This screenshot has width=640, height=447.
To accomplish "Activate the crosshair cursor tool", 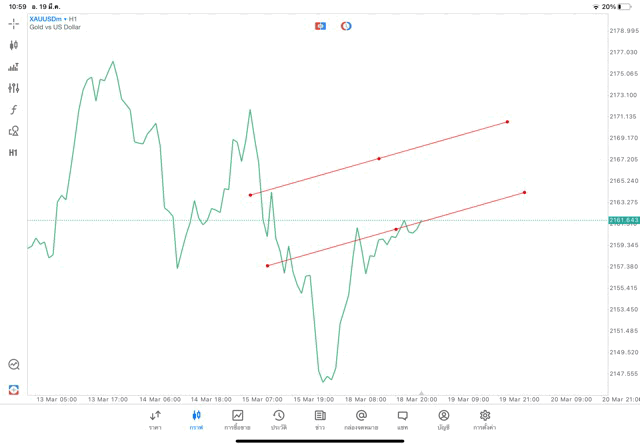I will coord(13,24).
